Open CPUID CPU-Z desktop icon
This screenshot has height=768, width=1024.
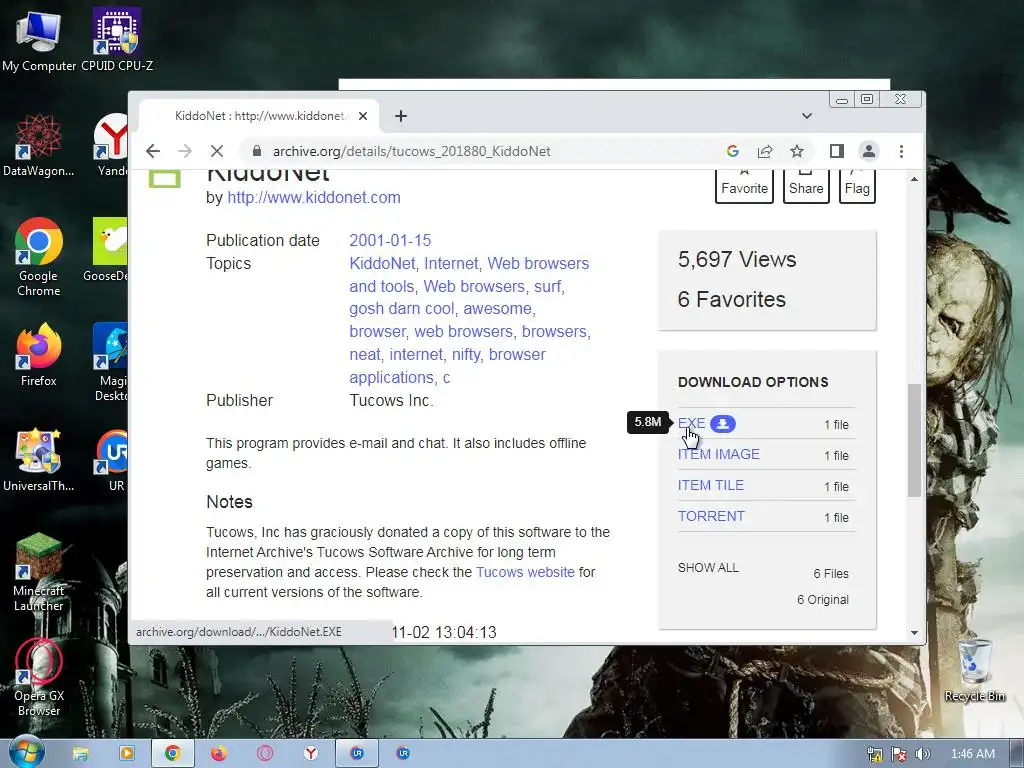click(x=117, y=41)
